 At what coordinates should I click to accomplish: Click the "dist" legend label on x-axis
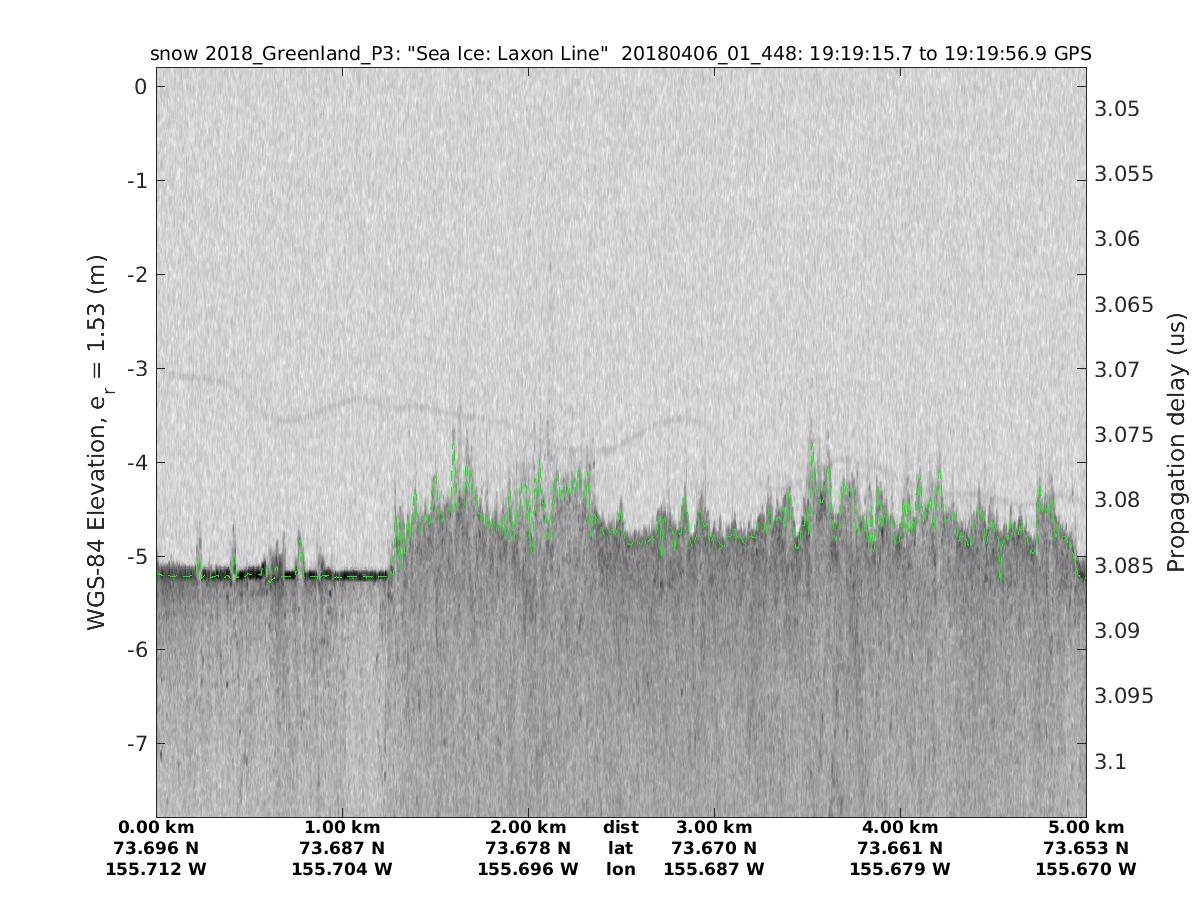tap(621, 827)
